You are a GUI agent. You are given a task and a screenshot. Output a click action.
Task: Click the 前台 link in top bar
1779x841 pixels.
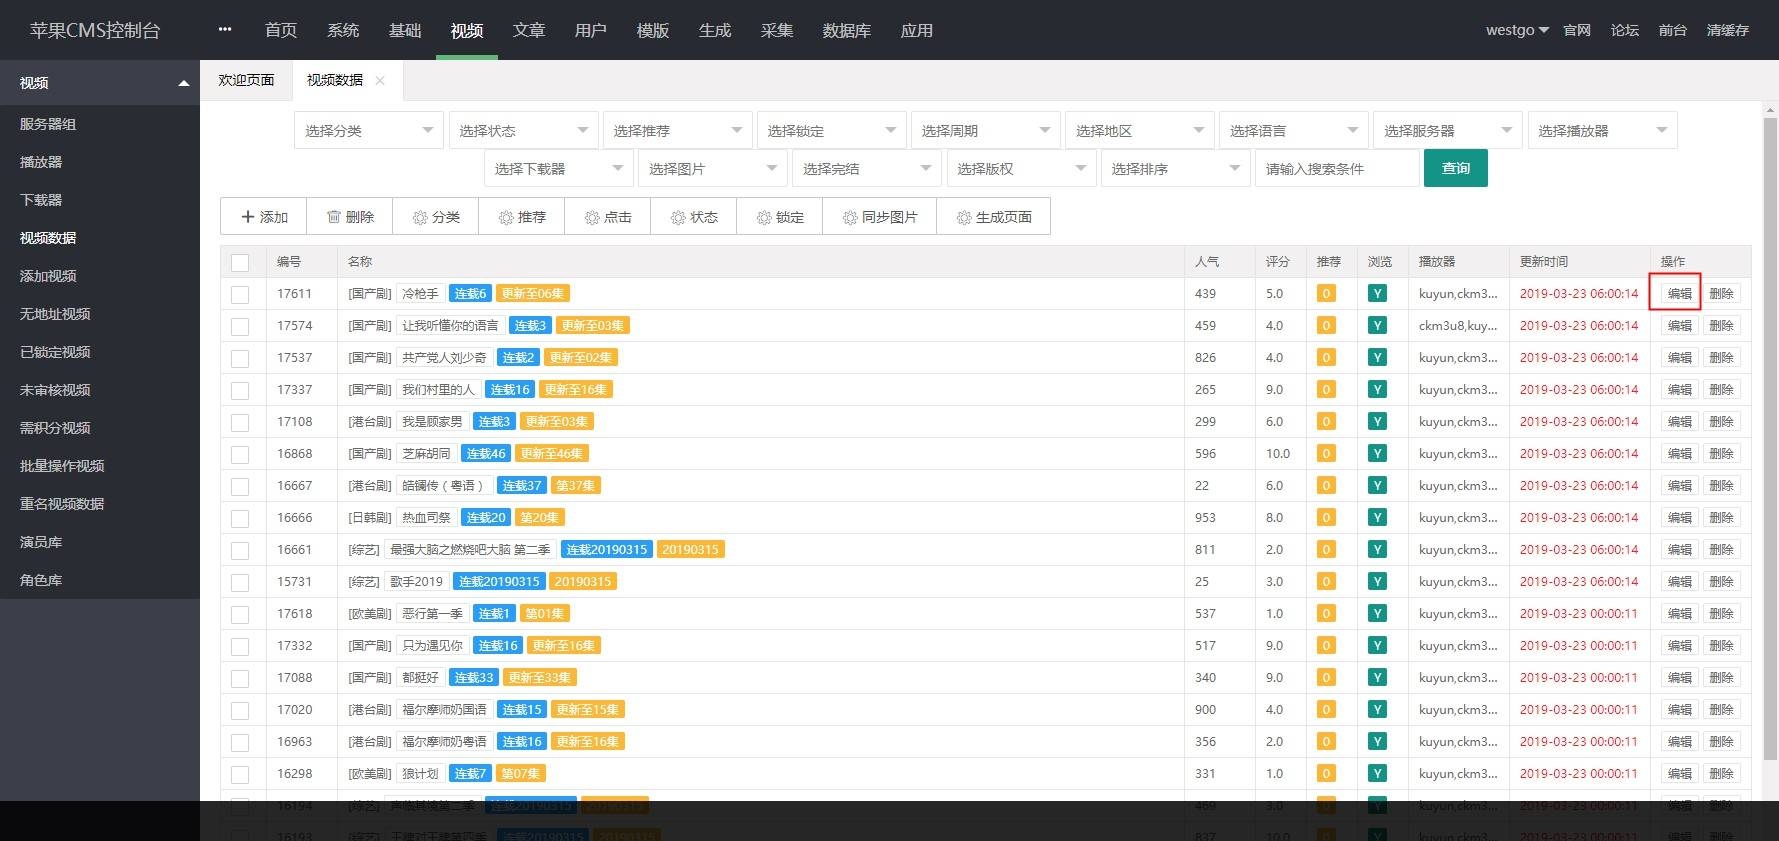tap(1672, 30)
